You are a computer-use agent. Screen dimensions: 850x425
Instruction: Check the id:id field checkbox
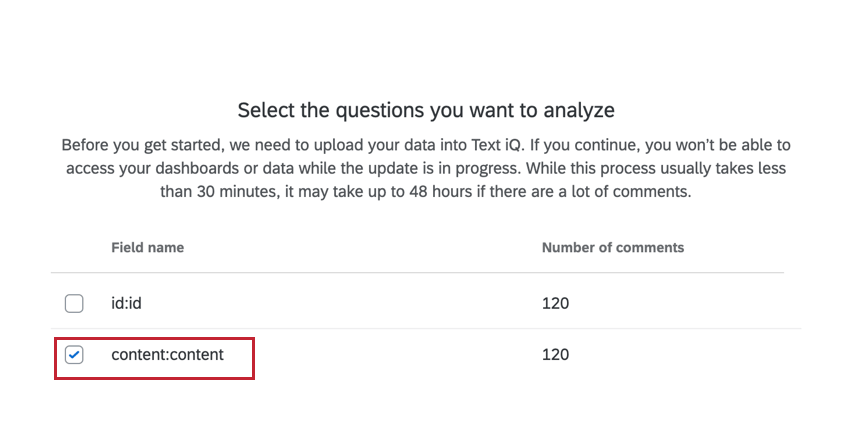[x=74, y=303]
